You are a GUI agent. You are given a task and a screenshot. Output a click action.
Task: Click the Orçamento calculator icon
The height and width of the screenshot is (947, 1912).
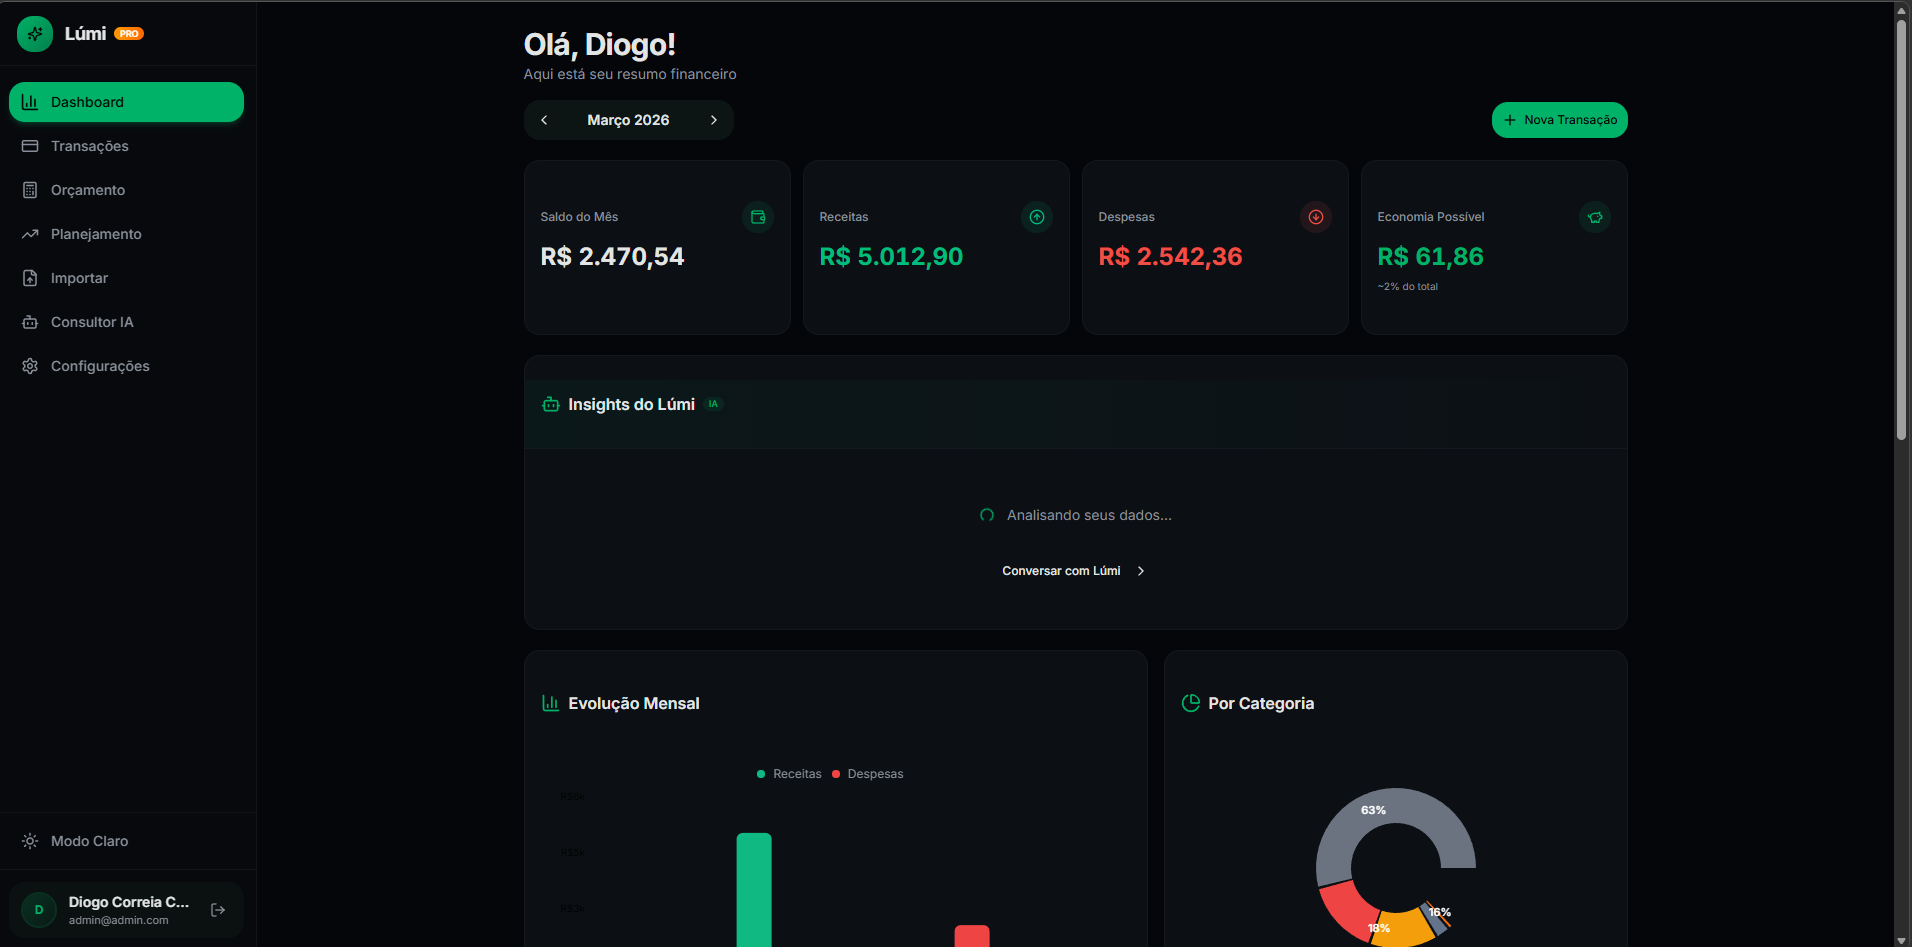pyautogui.click(x=30, y=190)
